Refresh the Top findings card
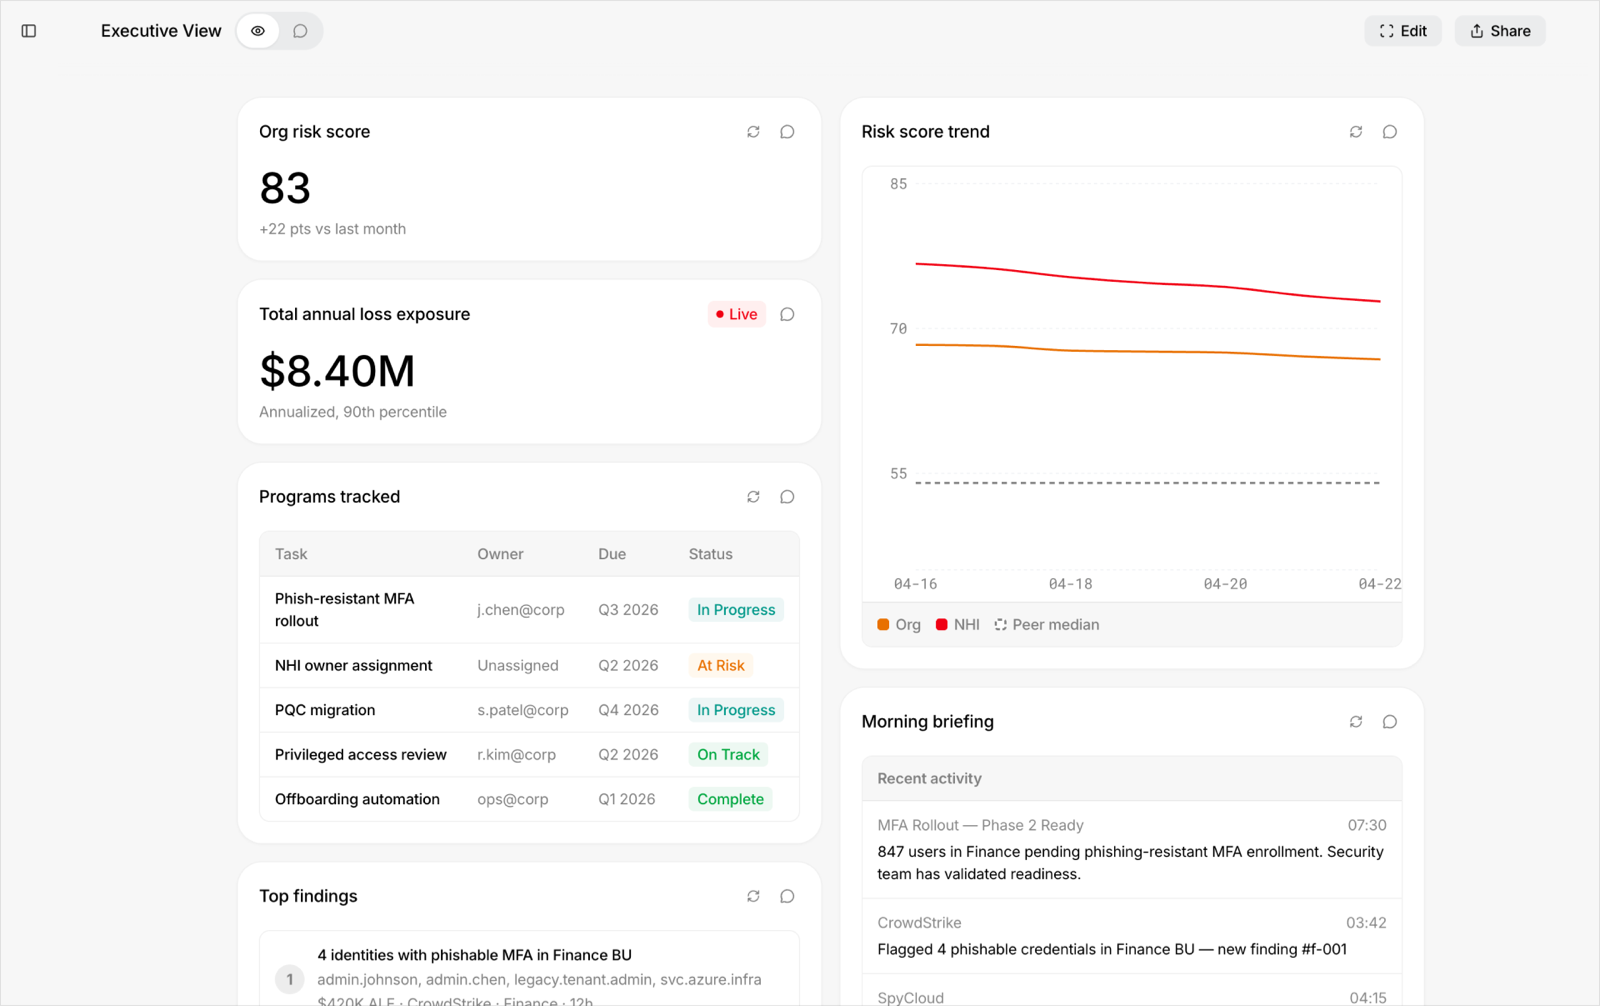Screen dimensions: 1600x1006 (x=753, y=896)
